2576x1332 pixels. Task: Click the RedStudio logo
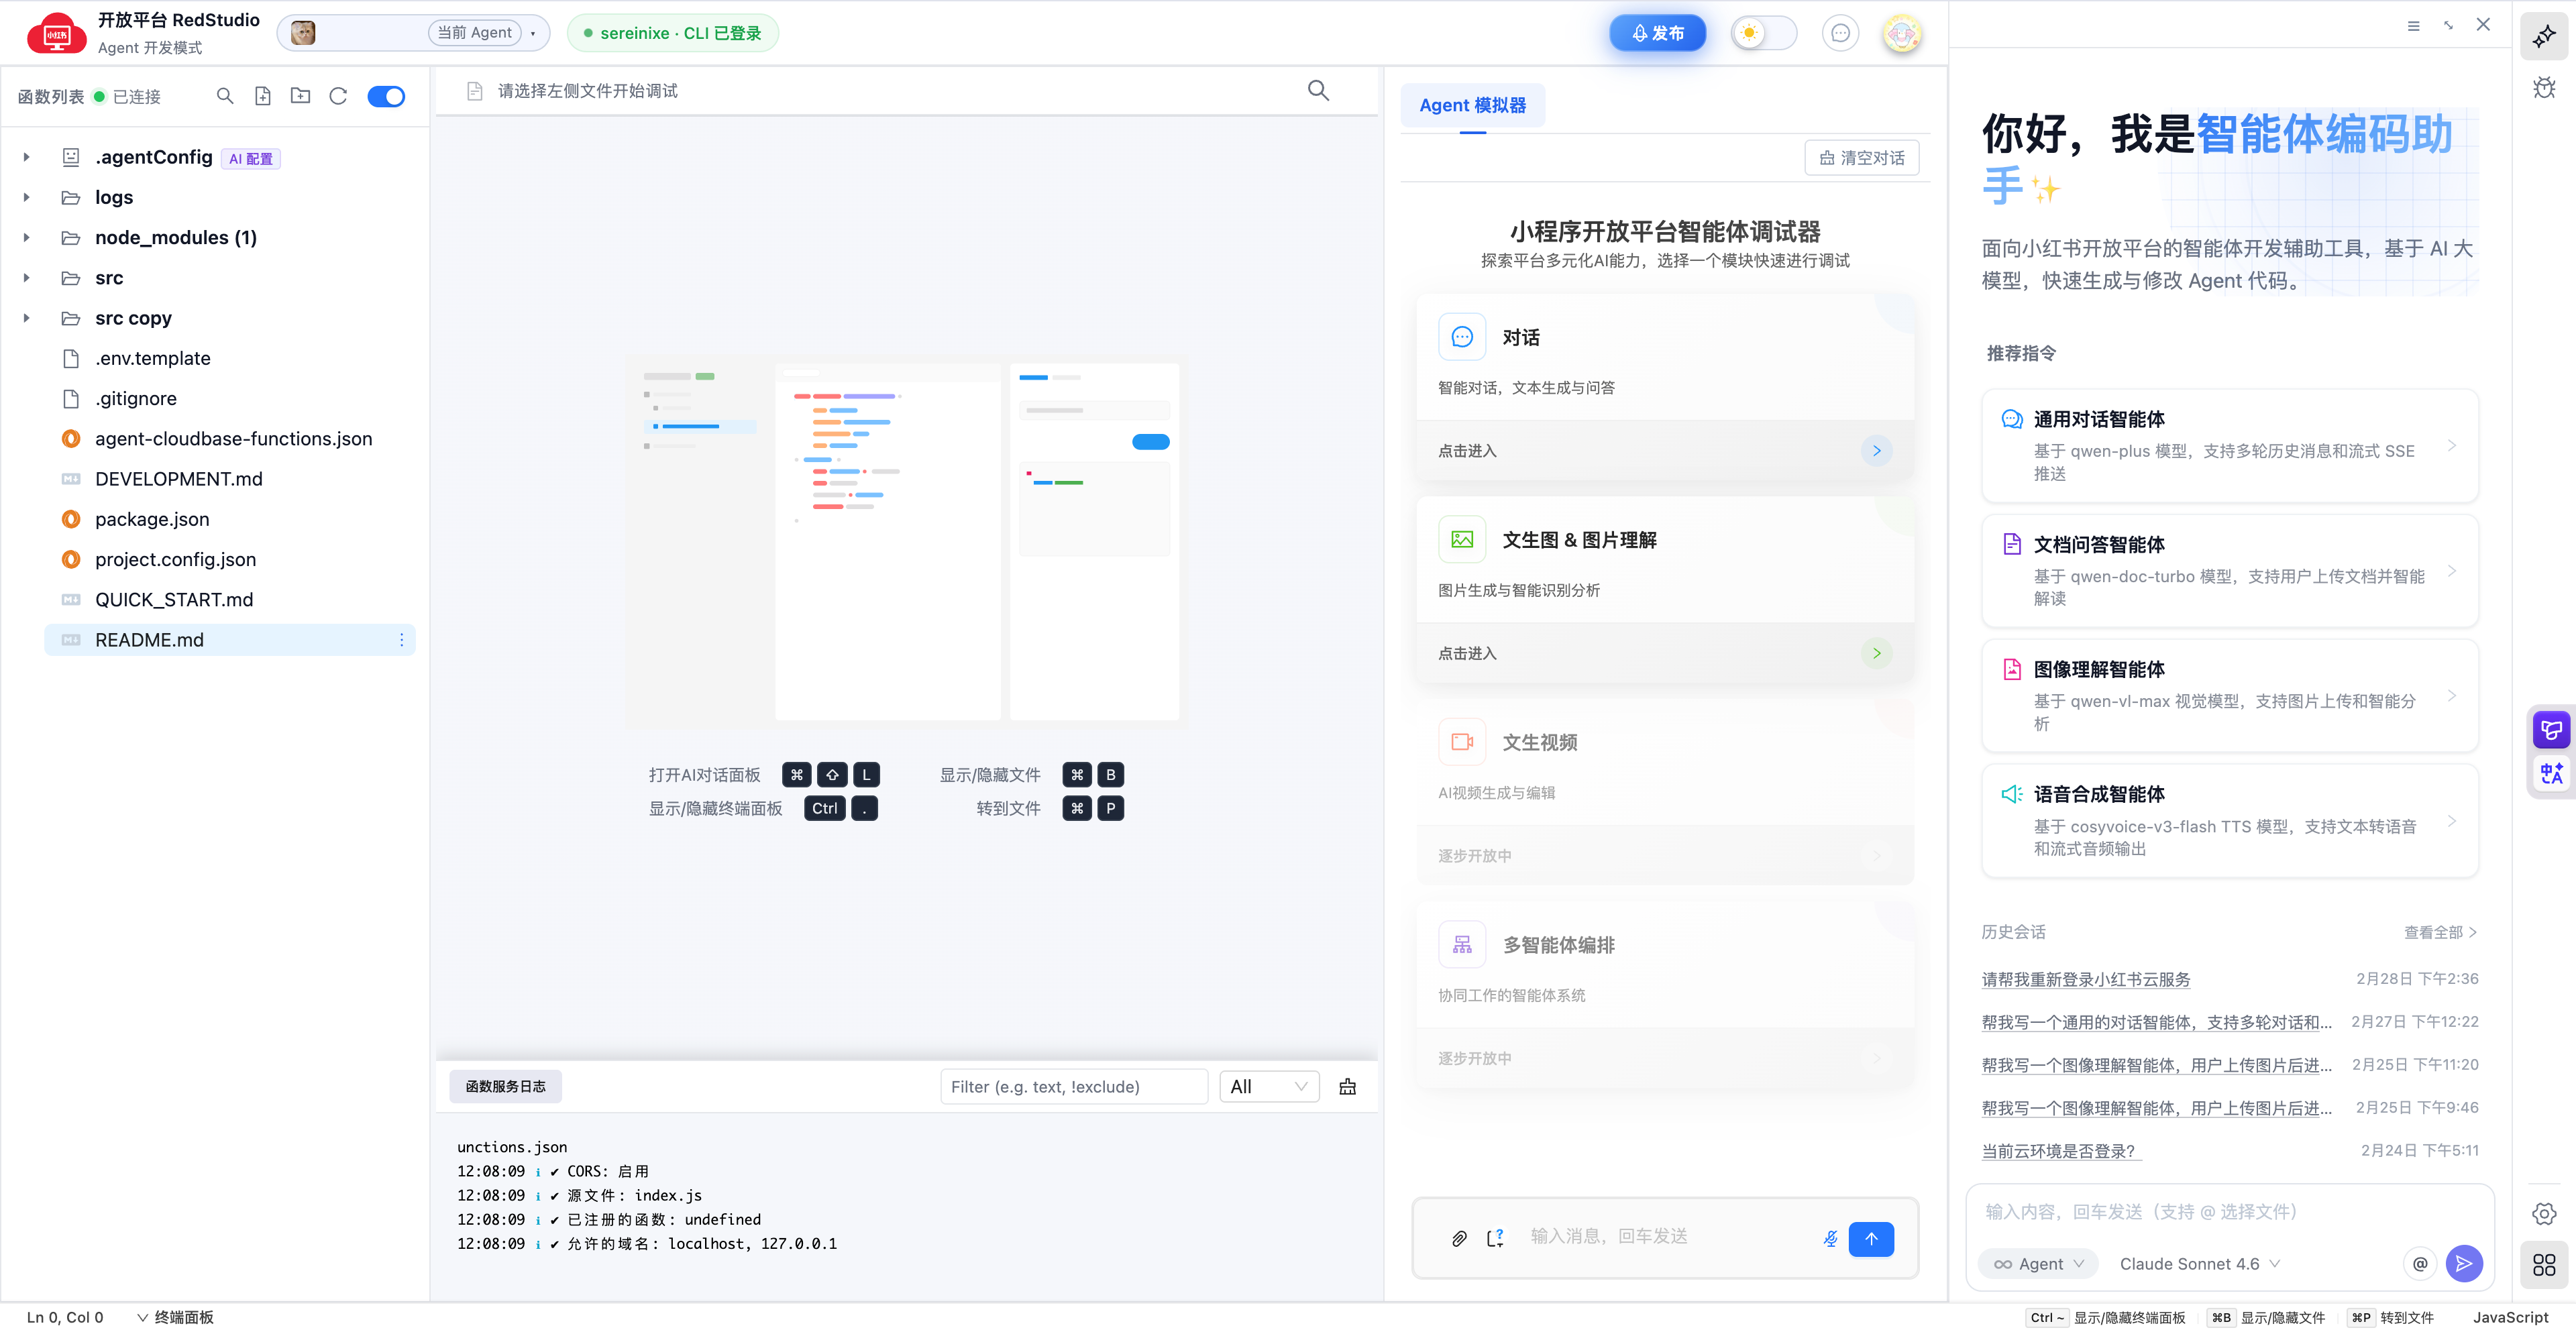tap(57, 34)
